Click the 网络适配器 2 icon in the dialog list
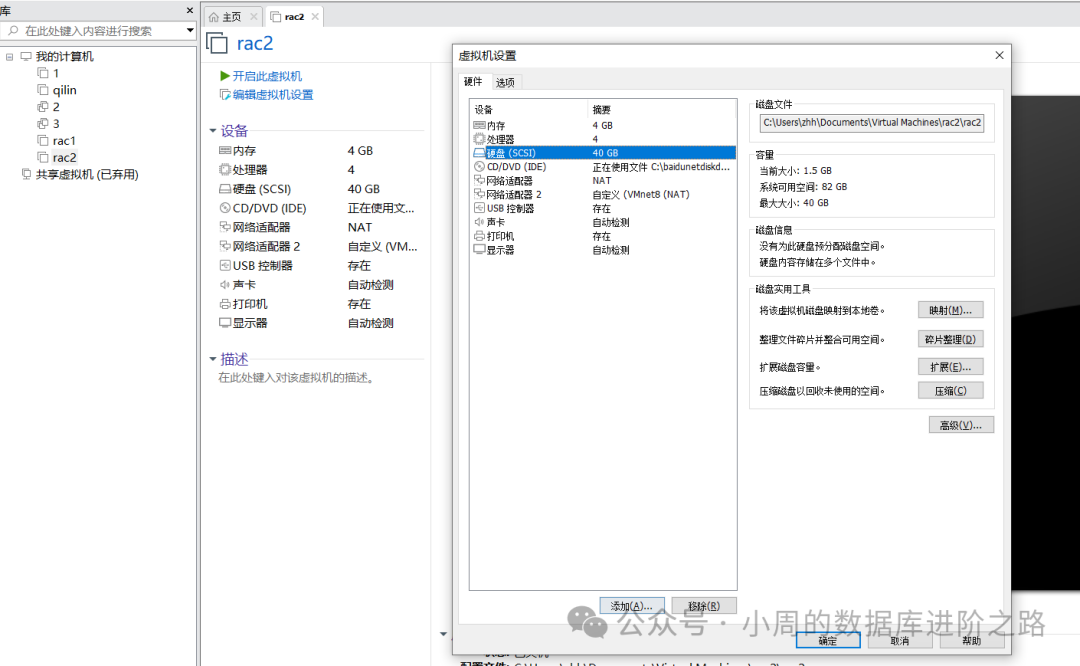 (479, 194)
